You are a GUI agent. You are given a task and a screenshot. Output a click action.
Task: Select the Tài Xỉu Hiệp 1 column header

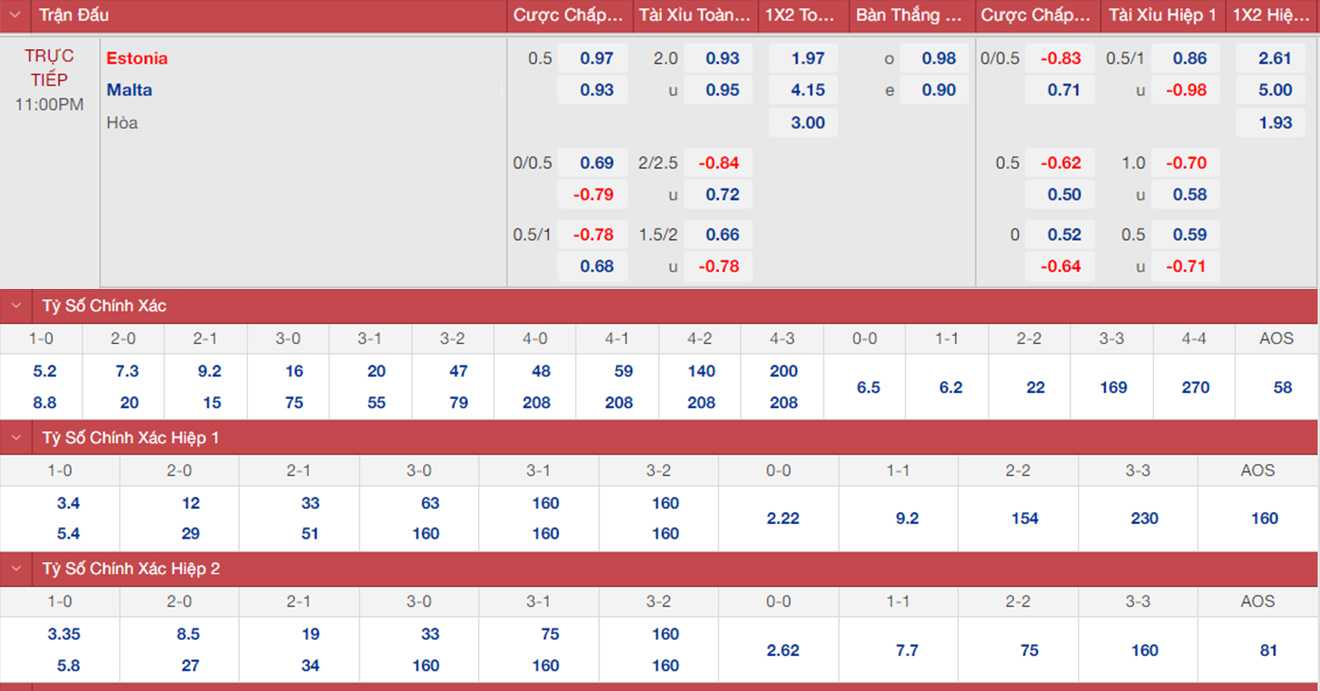[1162, 15]
